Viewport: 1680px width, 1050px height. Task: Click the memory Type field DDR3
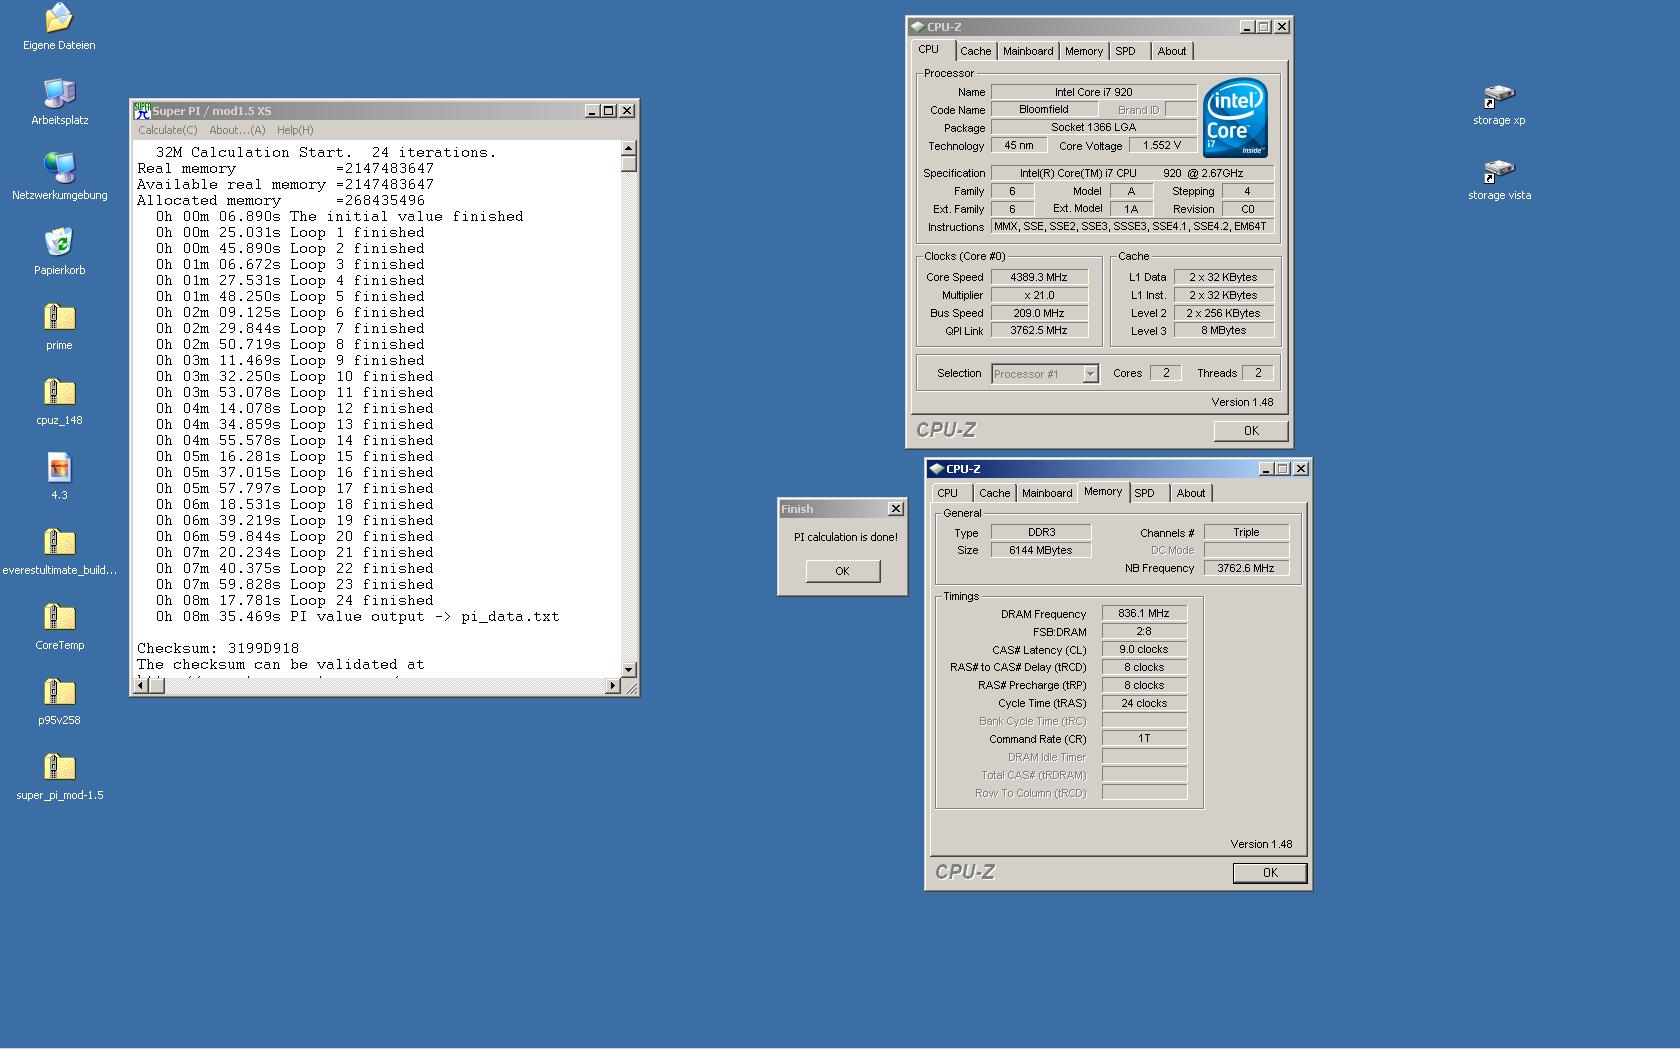[x=1041, y=532]
